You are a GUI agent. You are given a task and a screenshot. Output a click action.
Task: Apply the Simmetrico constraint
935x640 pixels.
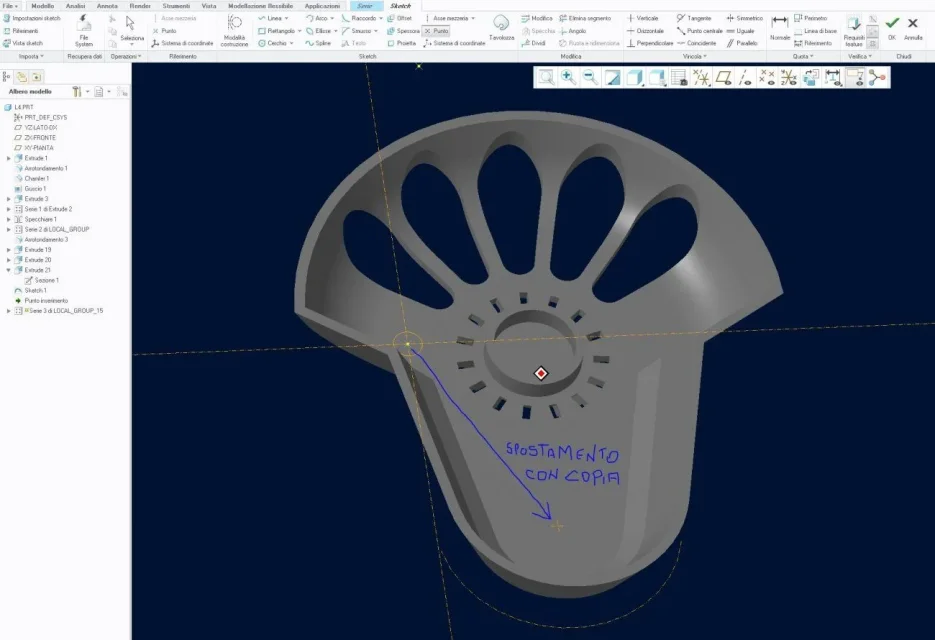pos(744,18)
